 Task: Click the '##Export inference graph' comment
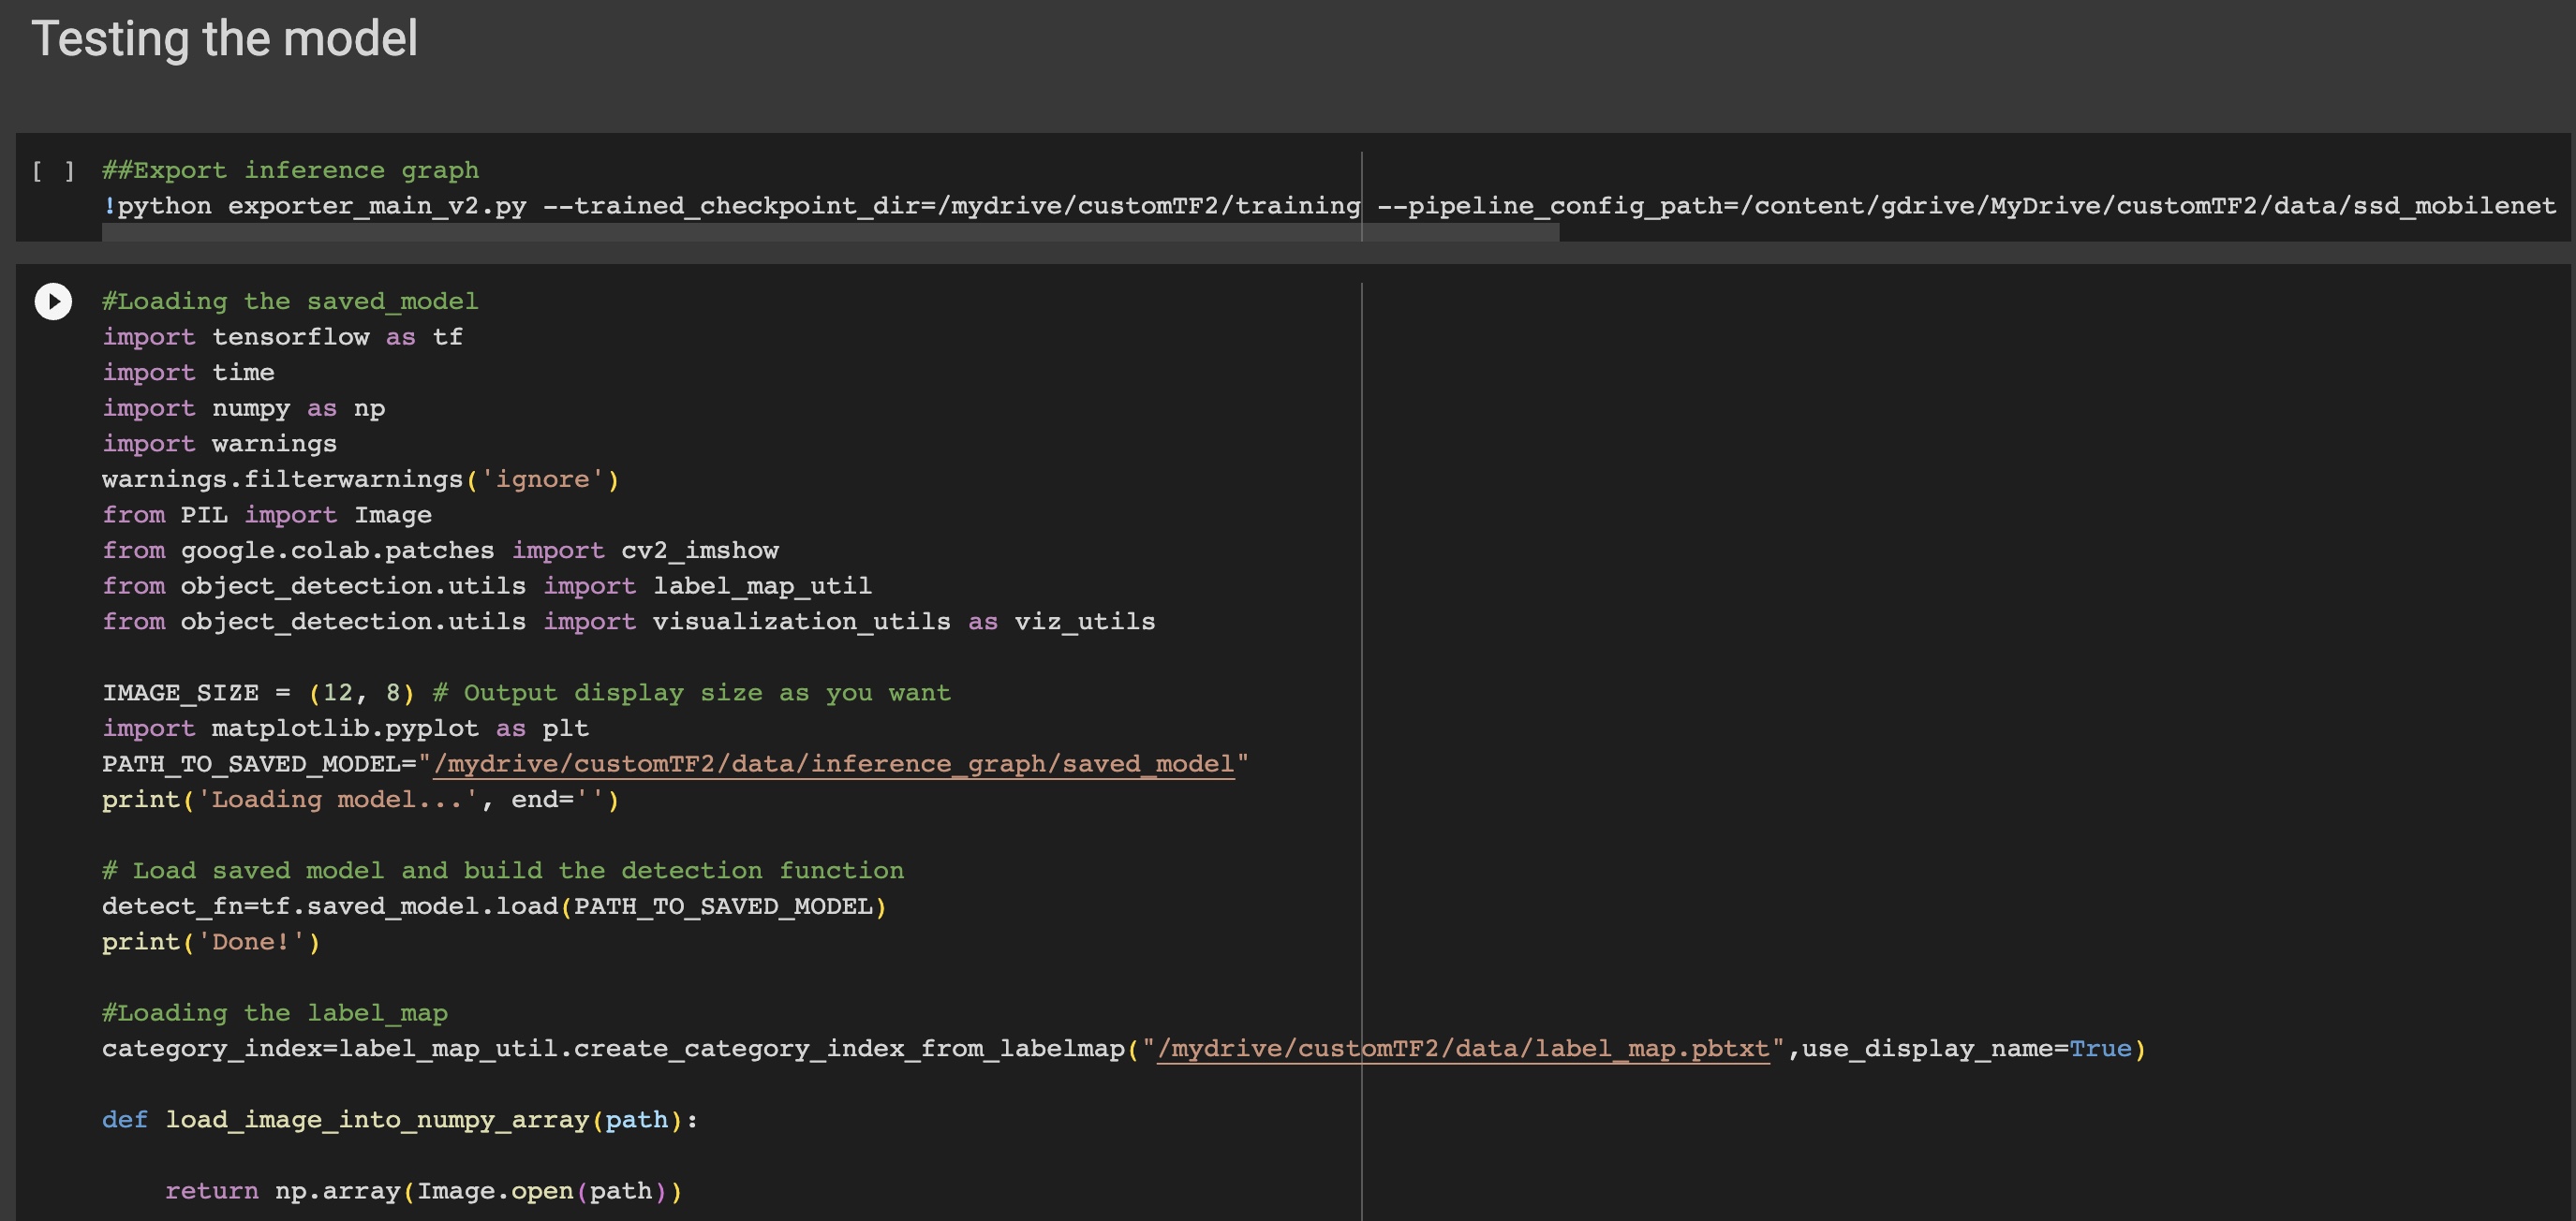pyautogui.click(x=290, y=171)
